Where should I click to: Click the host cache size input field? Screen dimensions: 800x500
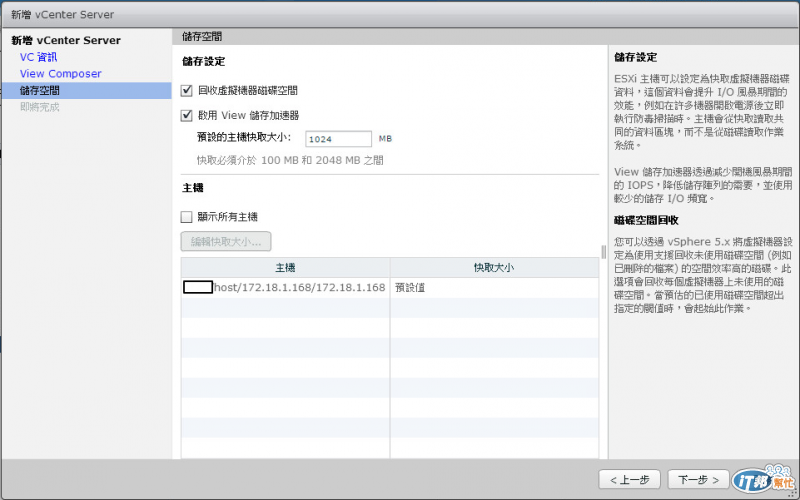coord(338,139)
